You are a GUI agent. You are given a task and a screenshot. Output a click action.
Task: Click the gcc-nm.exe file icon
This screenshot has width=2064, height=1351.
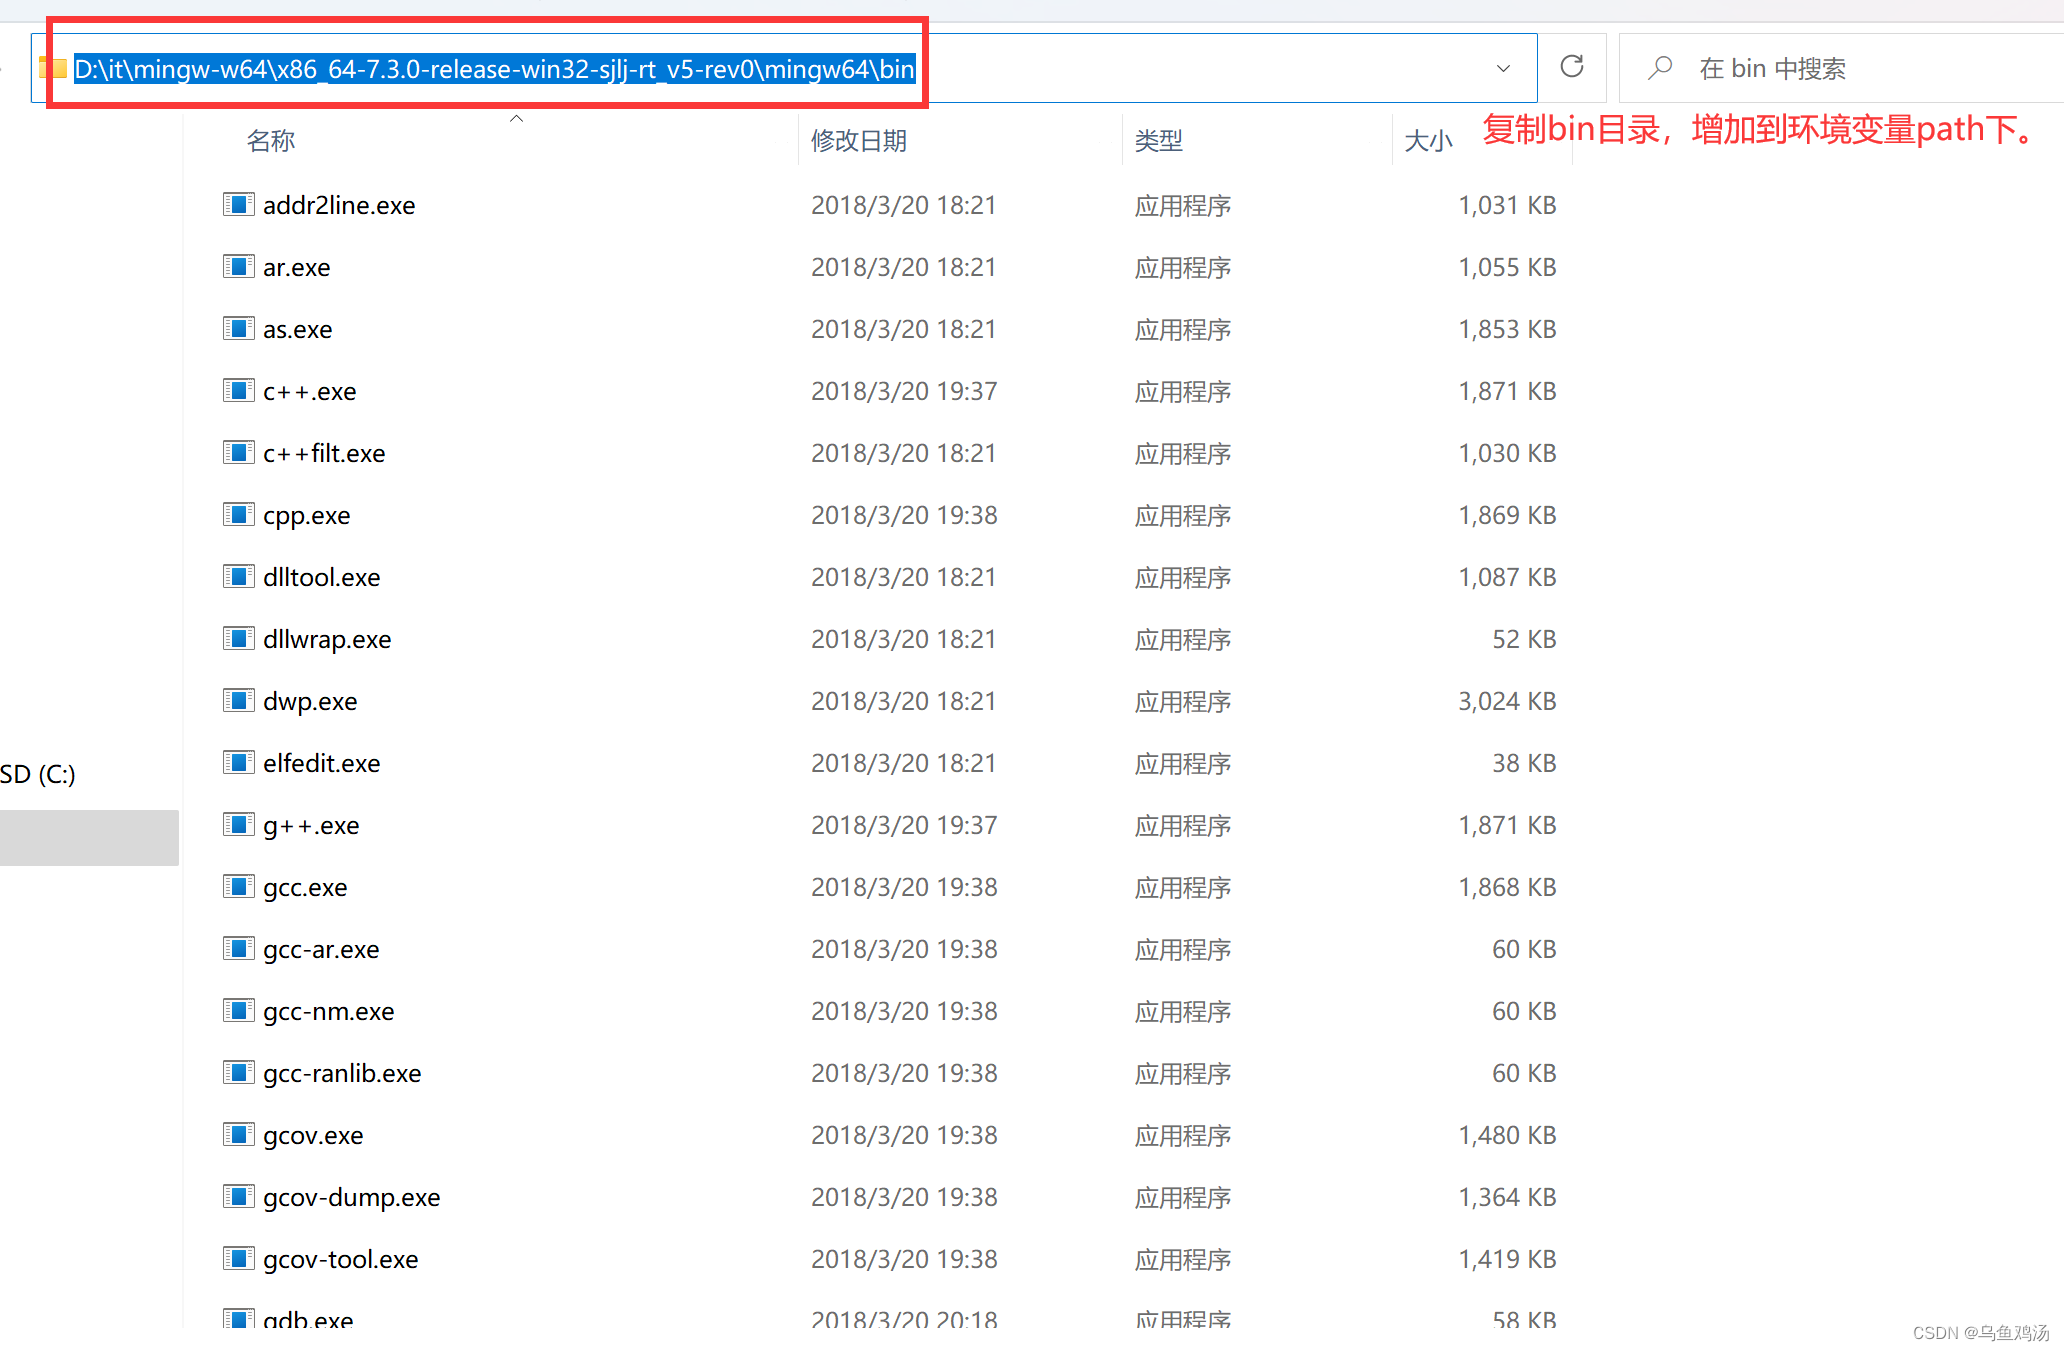pos(238,1010)
